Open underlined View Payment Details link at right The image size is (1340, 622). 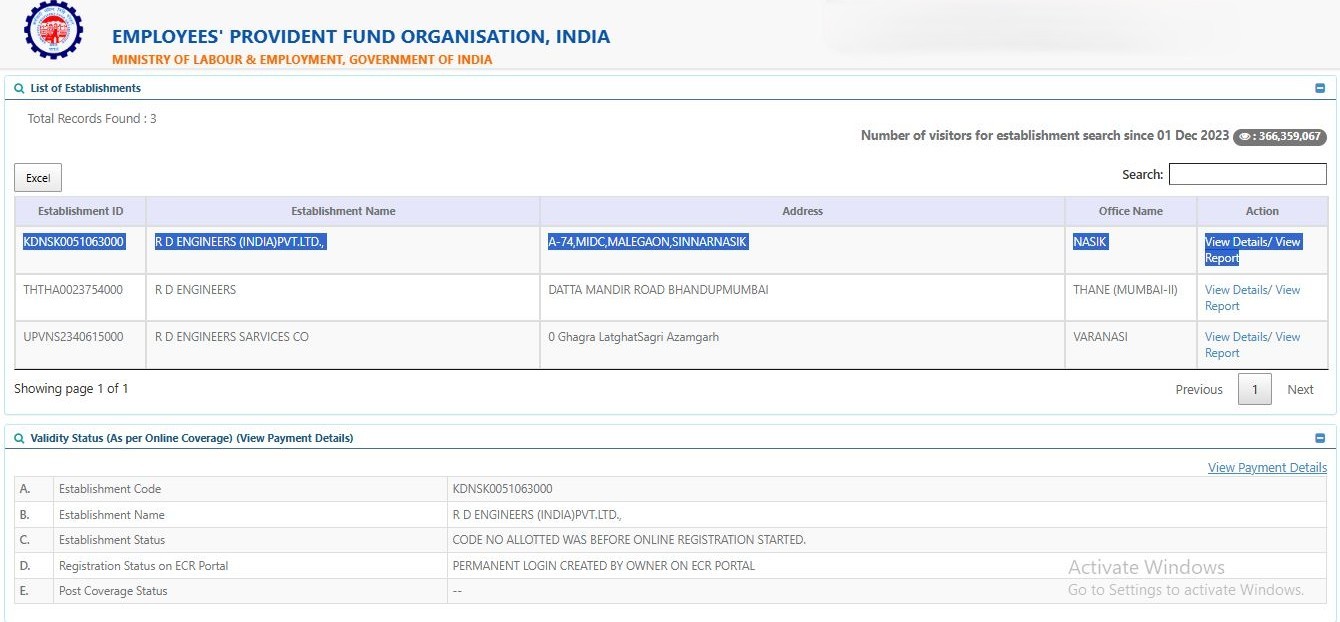[x=1267, y=467]
